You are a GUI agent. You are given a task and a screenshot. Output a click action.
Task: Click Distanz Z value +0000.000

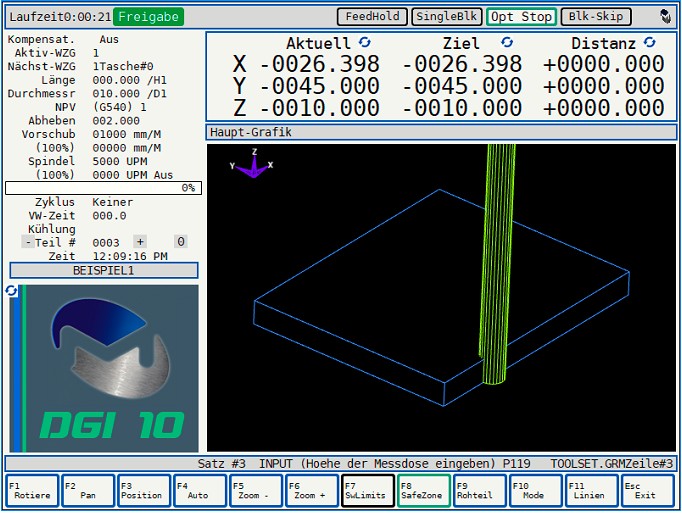click(x=603, y=107)
